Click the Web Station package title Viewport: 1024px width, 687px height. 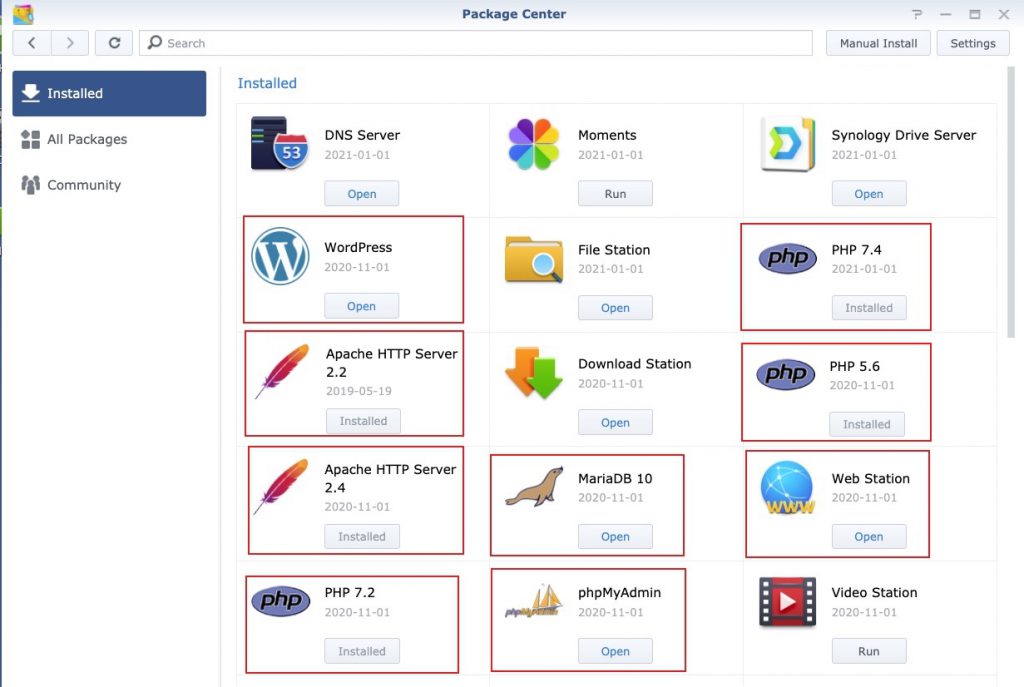pos(871,479)
